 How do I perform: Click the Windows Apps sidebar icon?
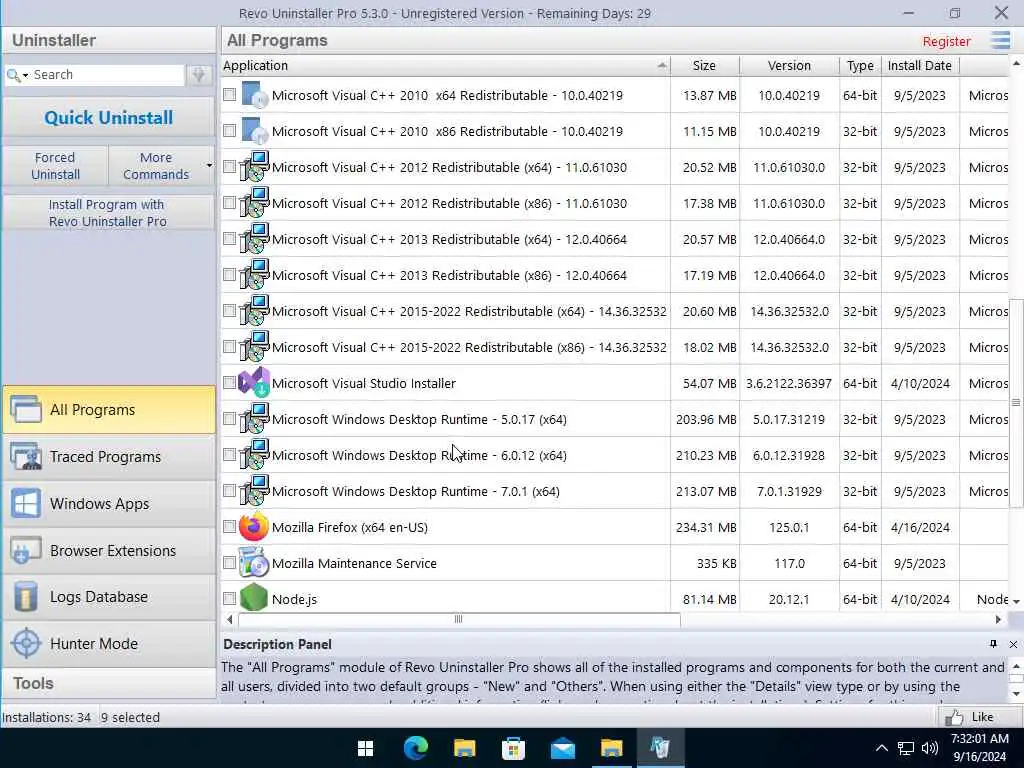click(26, 504)
